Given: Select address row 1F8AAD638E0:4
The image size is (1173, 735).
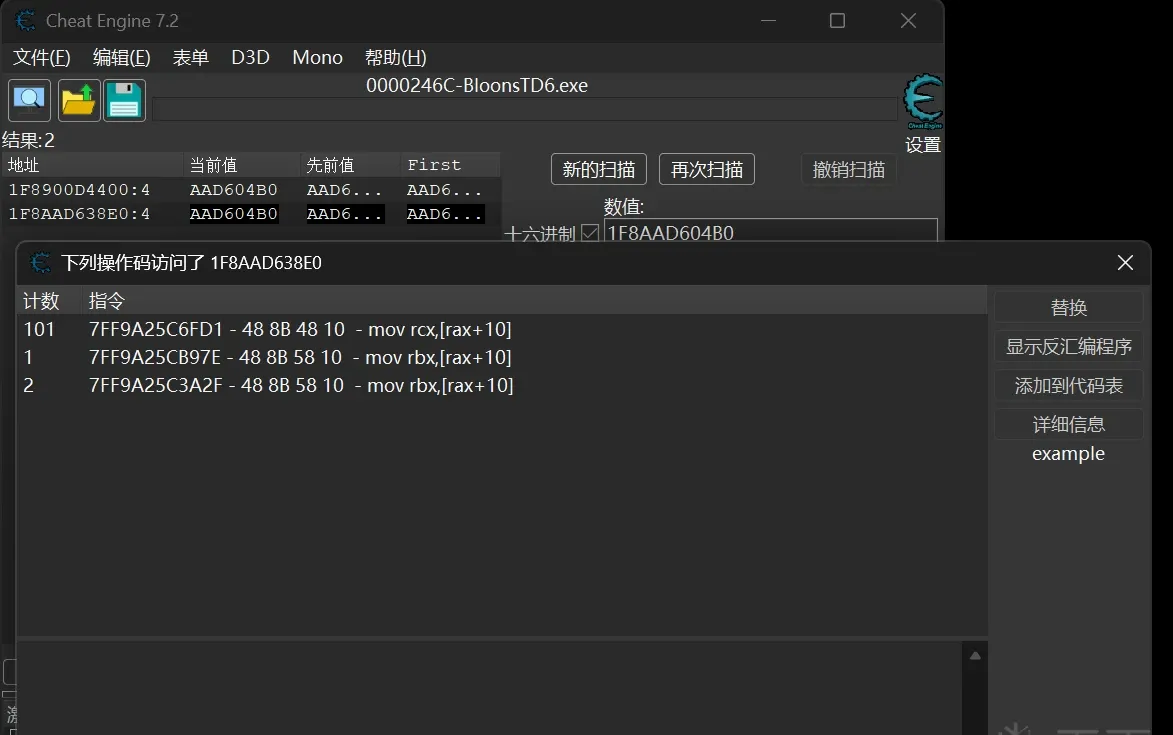Looking at the screenshot, I should [251, 214].
